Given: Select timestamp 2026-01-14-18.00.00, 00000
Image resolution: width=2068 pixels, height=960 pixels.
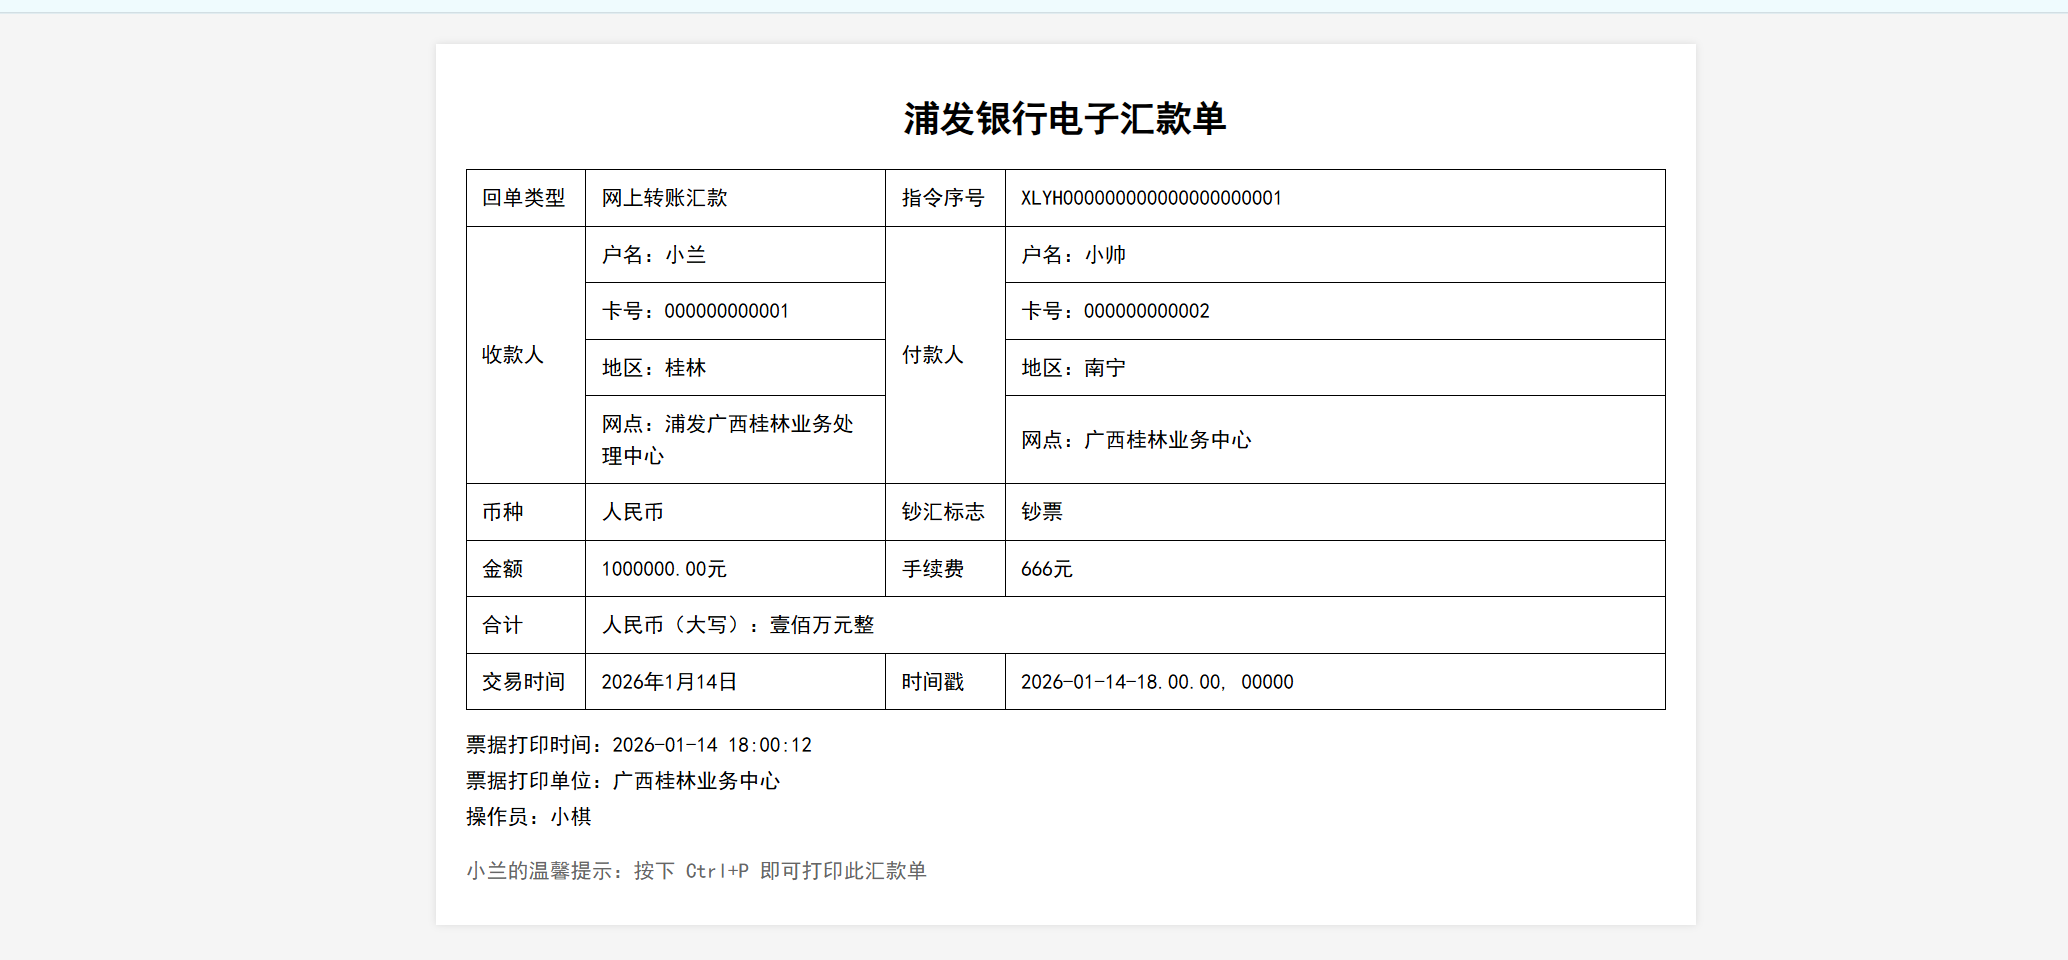Looking at the screenshot, I should tap(1336, 682).
